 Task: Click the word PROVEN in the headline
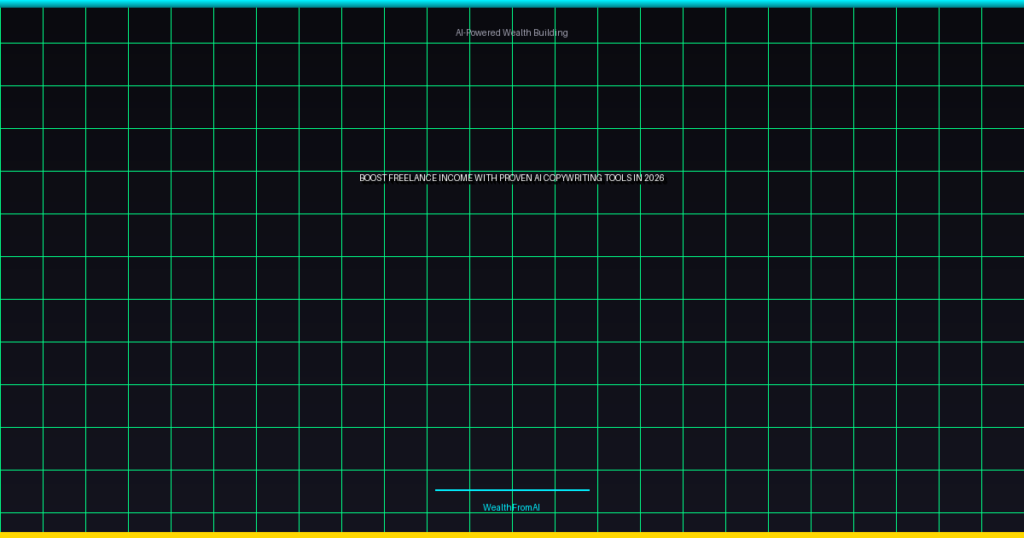[x=515, y=178]
